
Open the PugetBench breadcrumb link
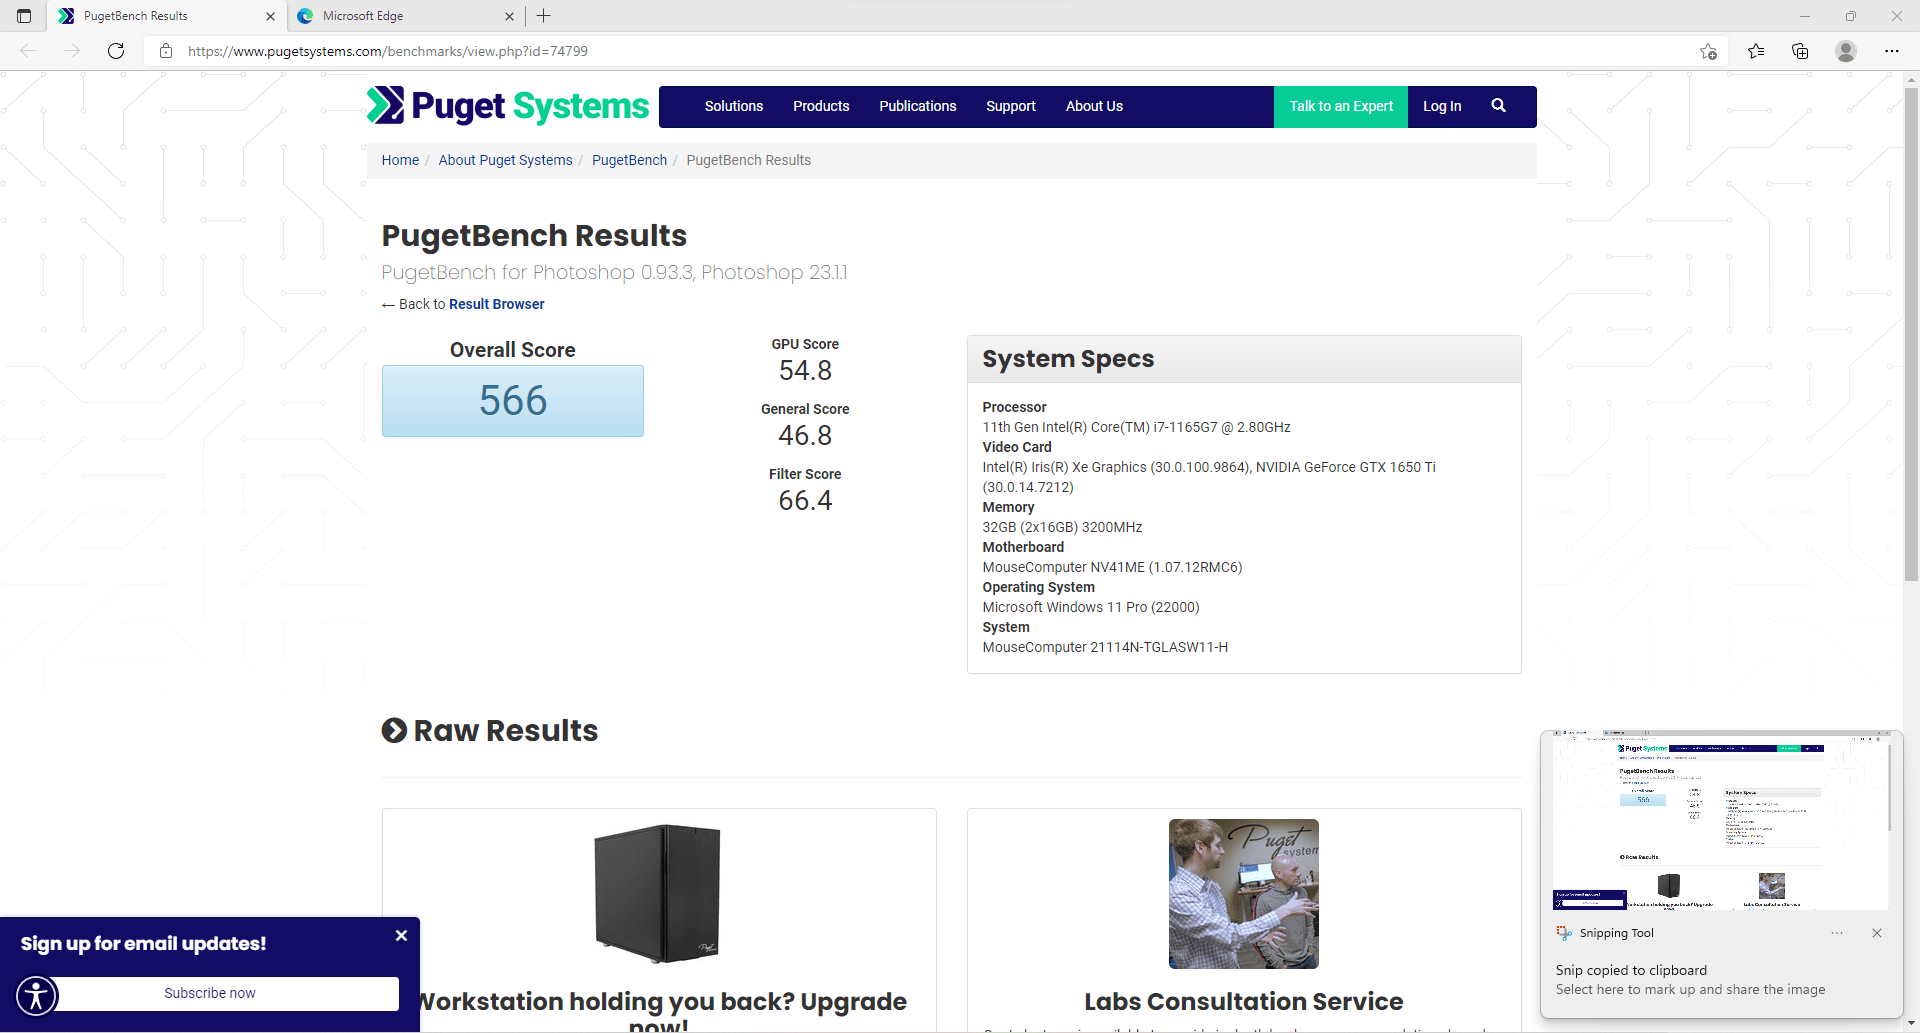pyautogui.click(x=629, y=160)
